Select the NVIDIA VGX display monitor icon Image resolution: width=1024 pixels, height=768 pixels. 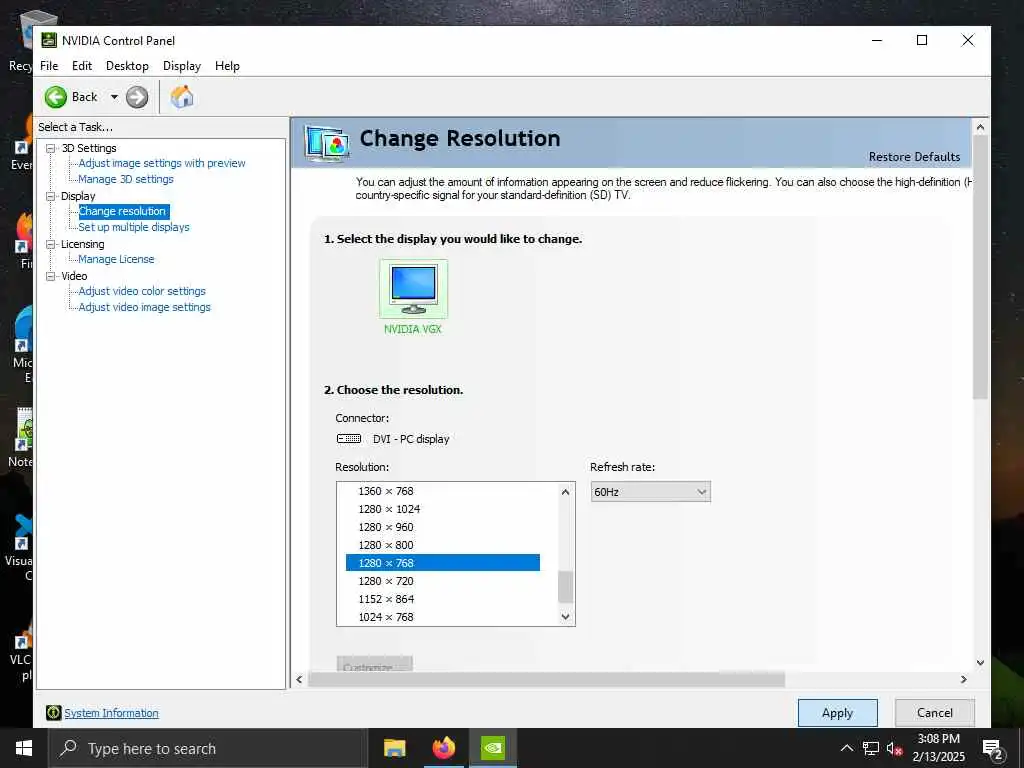(x=413, y=289)
